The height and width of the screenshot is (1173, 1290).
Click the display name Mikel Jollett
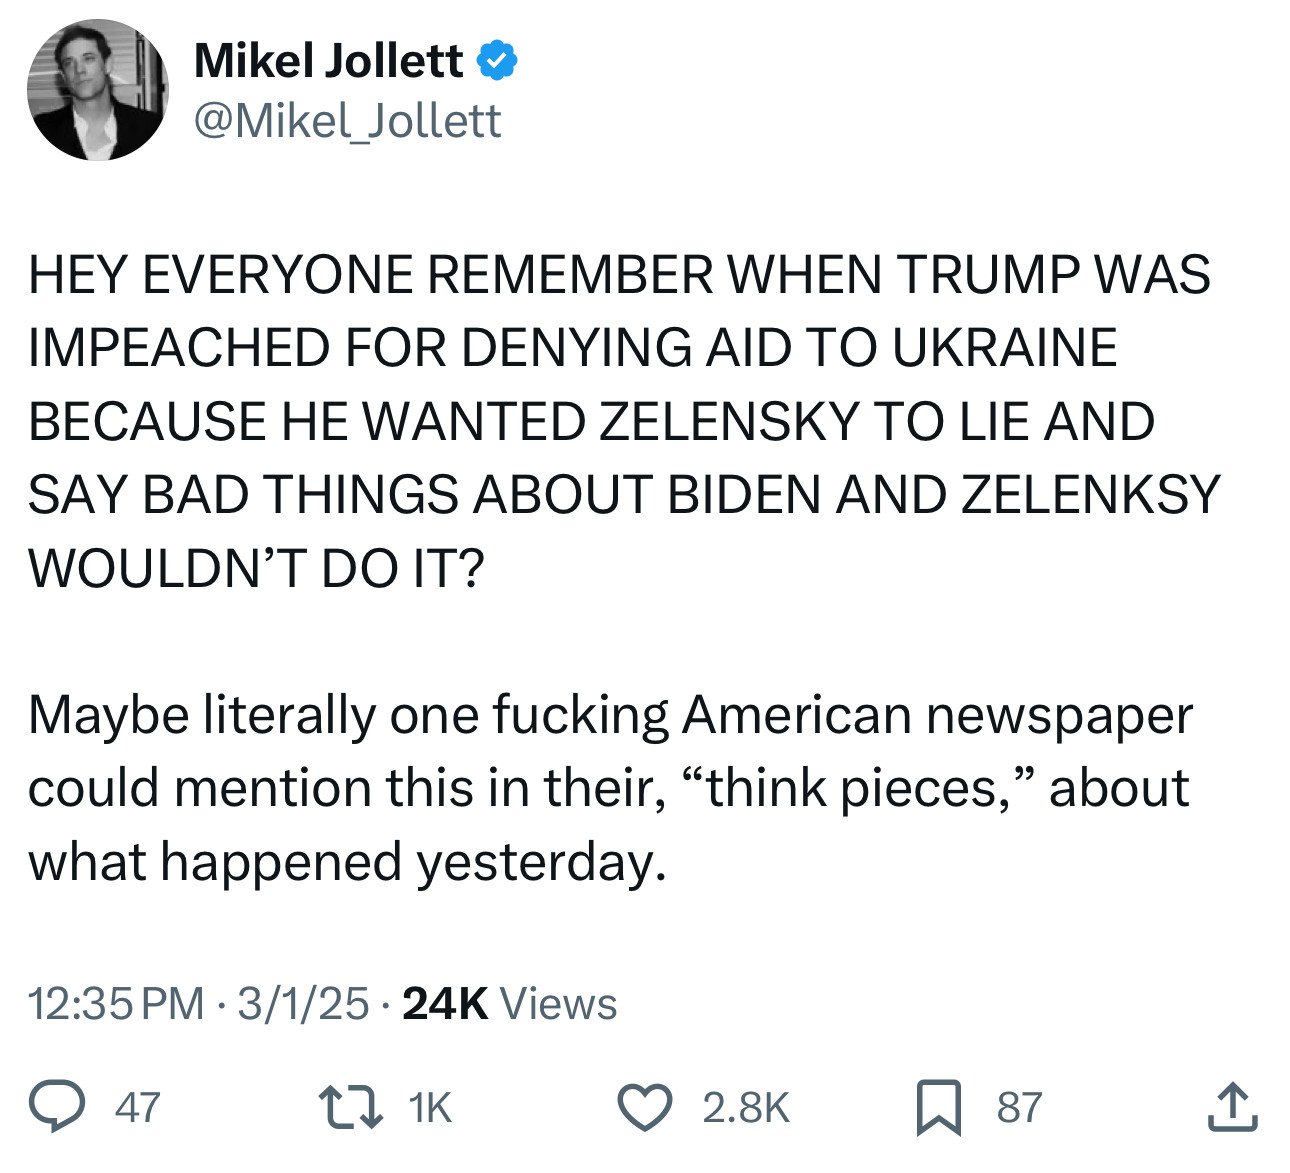click(x=328, y=62)
